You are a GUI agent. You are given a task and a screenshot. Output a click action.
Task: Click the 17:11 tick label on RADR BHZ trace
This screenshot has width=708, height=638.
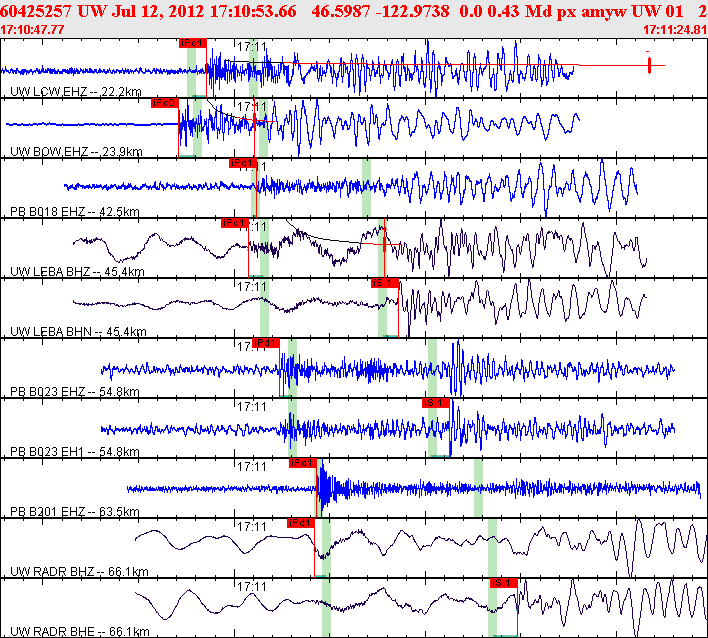252,527
